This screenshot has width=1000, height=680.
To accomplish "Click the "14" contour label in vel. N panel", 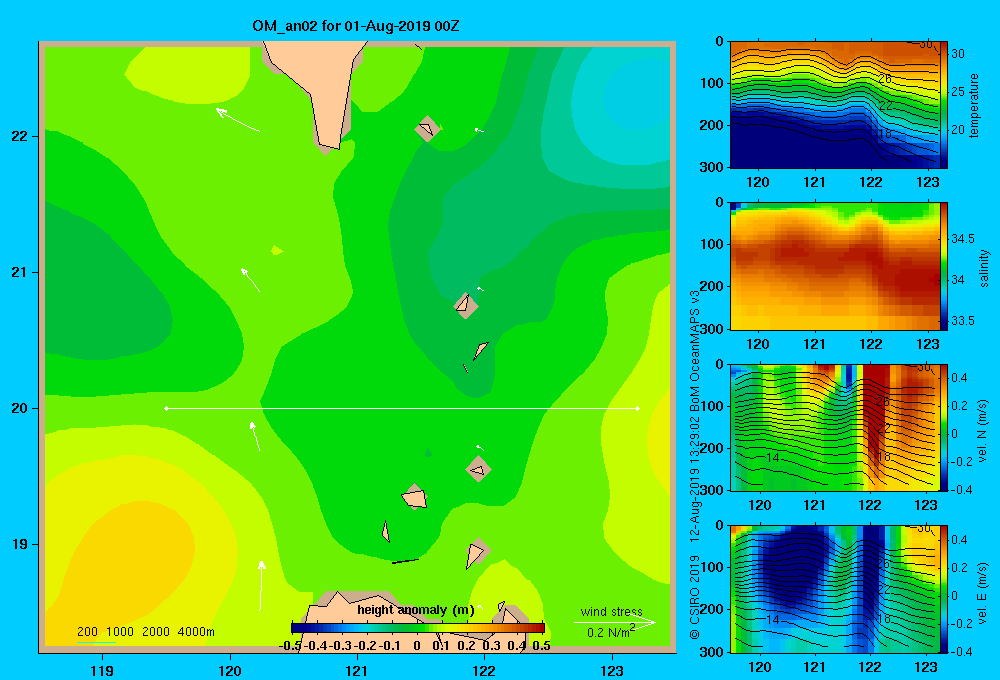I will (772, 457).
